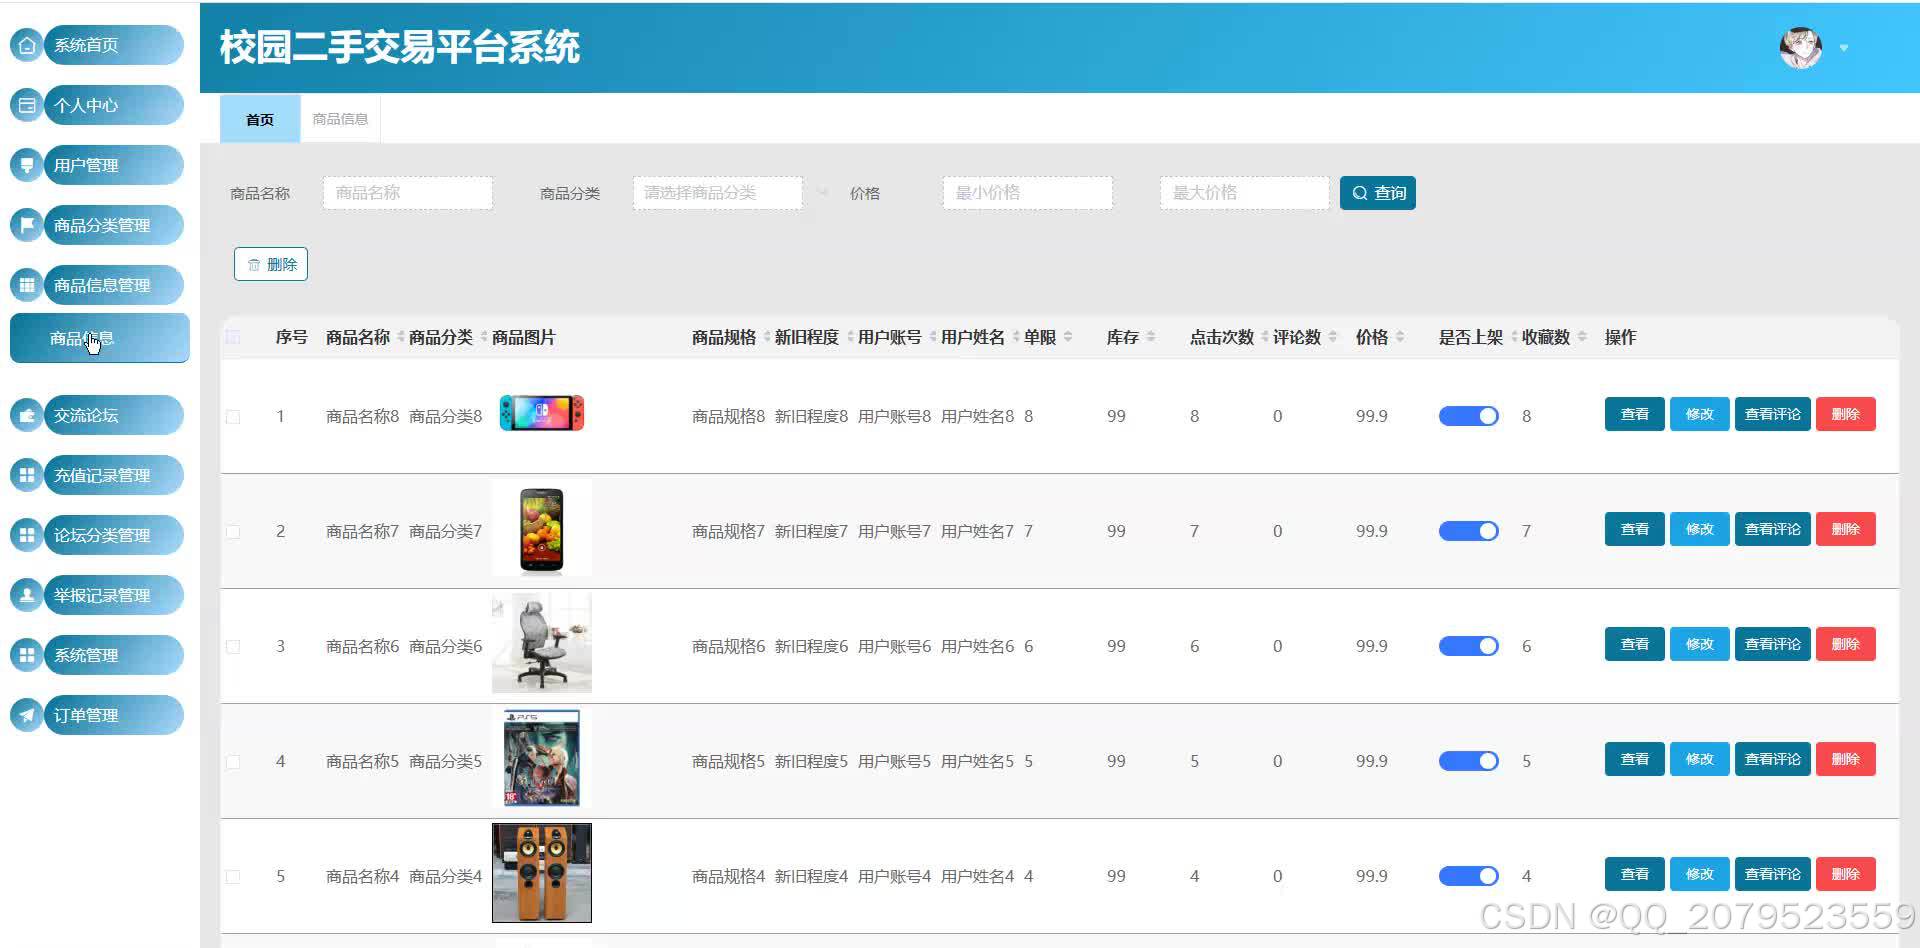Click 修改 for 商品名称4
The width and height of the screenshot is (1920, 948).
1700,874
